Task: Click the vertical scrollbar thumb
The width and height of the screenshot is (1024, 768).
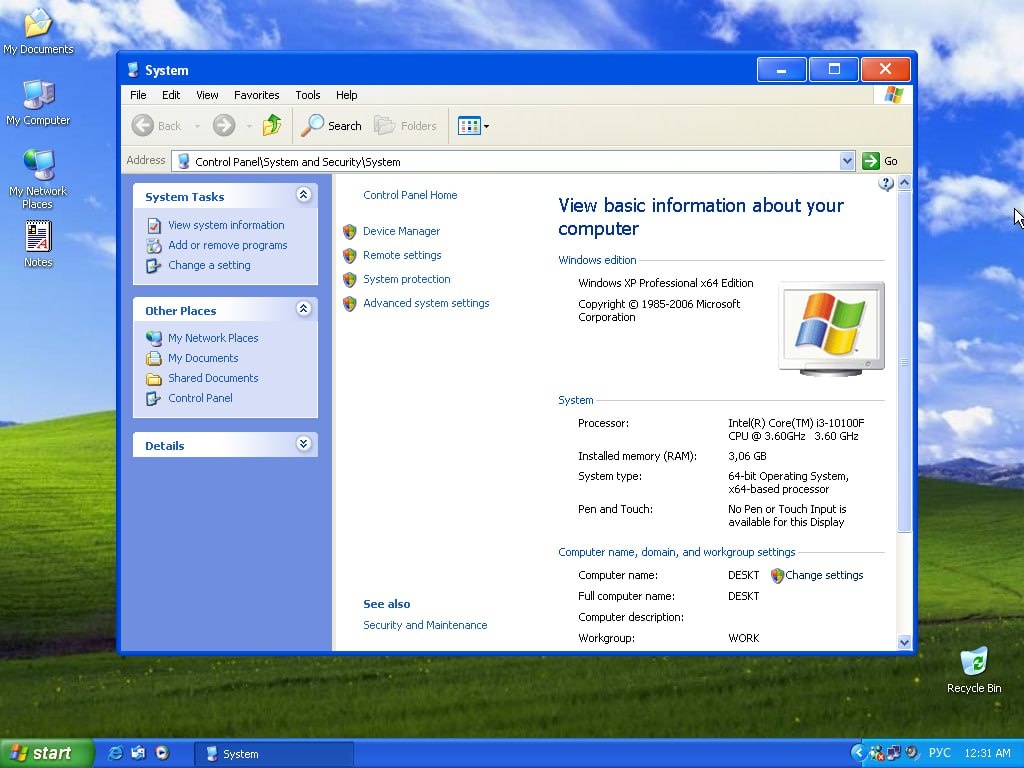Action: click(x=904, y=362)
